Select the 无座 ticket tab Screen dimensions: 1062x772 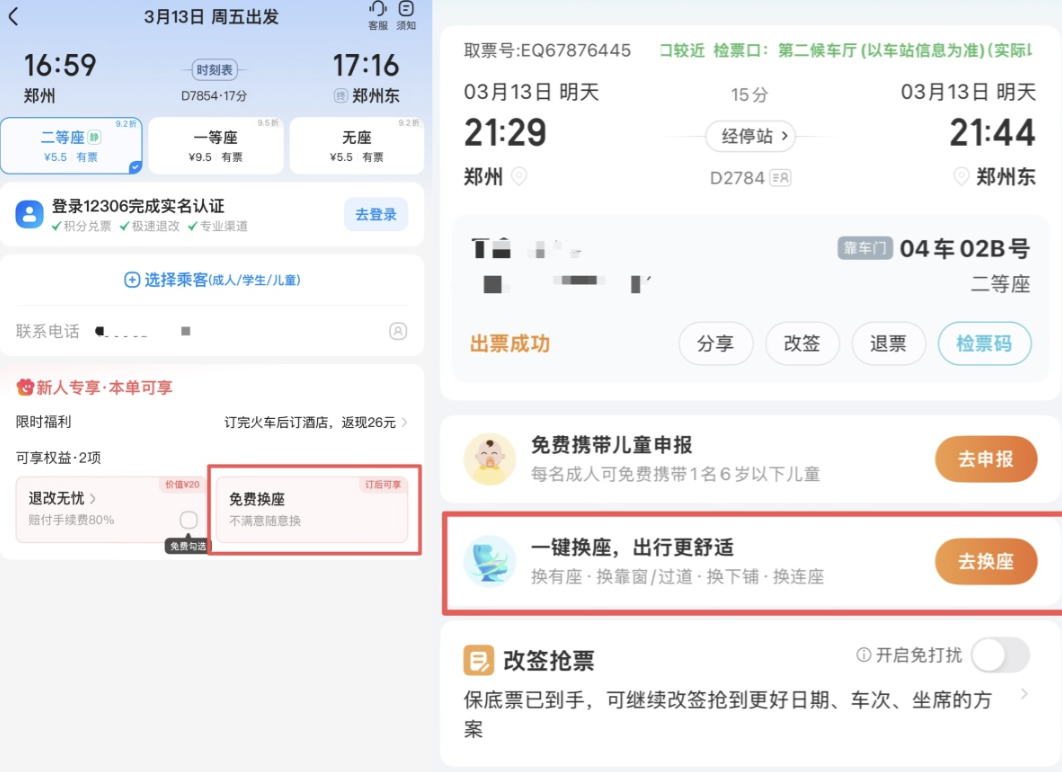click(x=356, y=146)
